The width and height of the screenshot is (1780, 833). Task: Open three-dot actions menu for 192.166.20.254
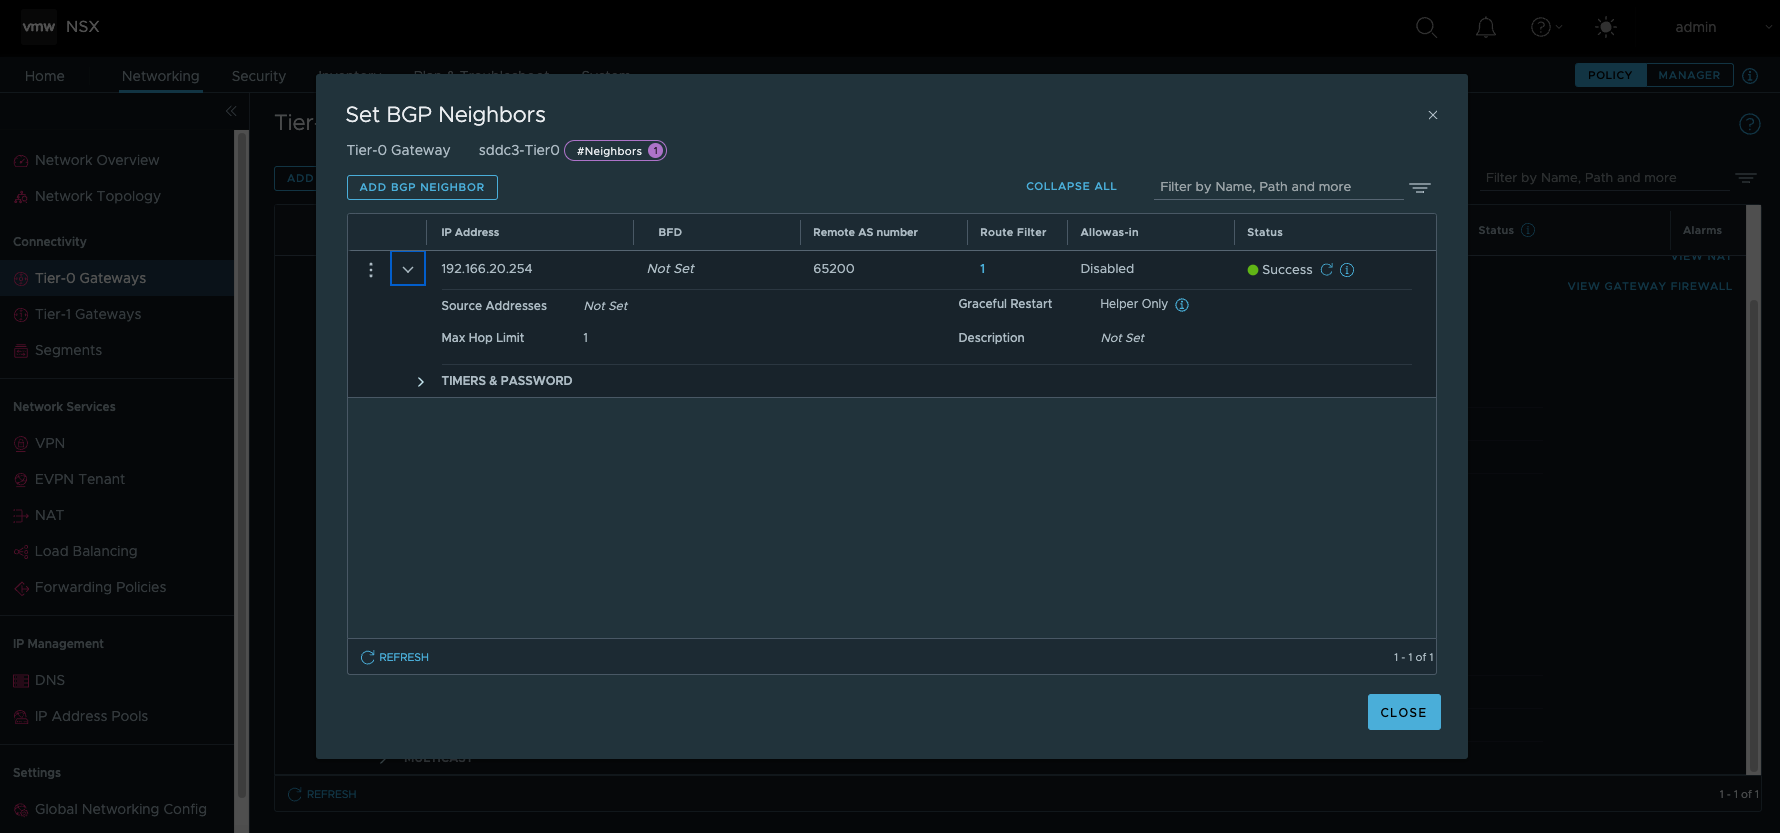pos(371,270)
